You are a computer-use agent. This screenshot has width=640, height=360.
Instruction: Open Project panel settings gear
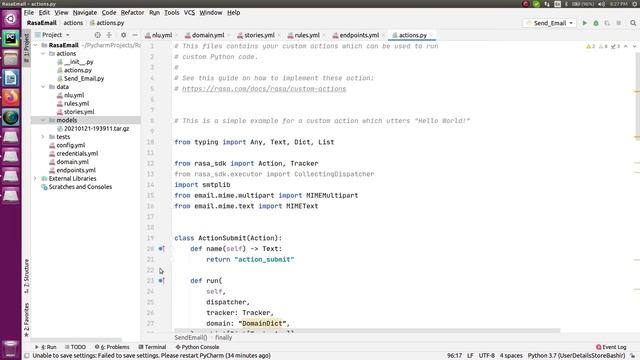(x=123, y=35)
